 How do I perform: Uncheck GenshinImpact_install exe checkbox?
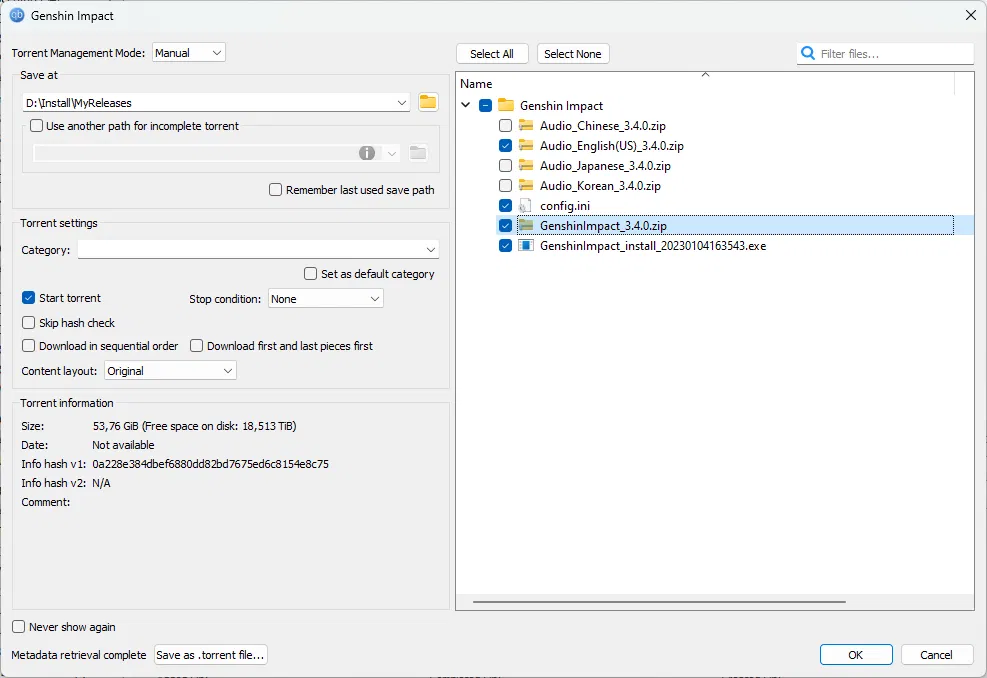pos(505,246)
